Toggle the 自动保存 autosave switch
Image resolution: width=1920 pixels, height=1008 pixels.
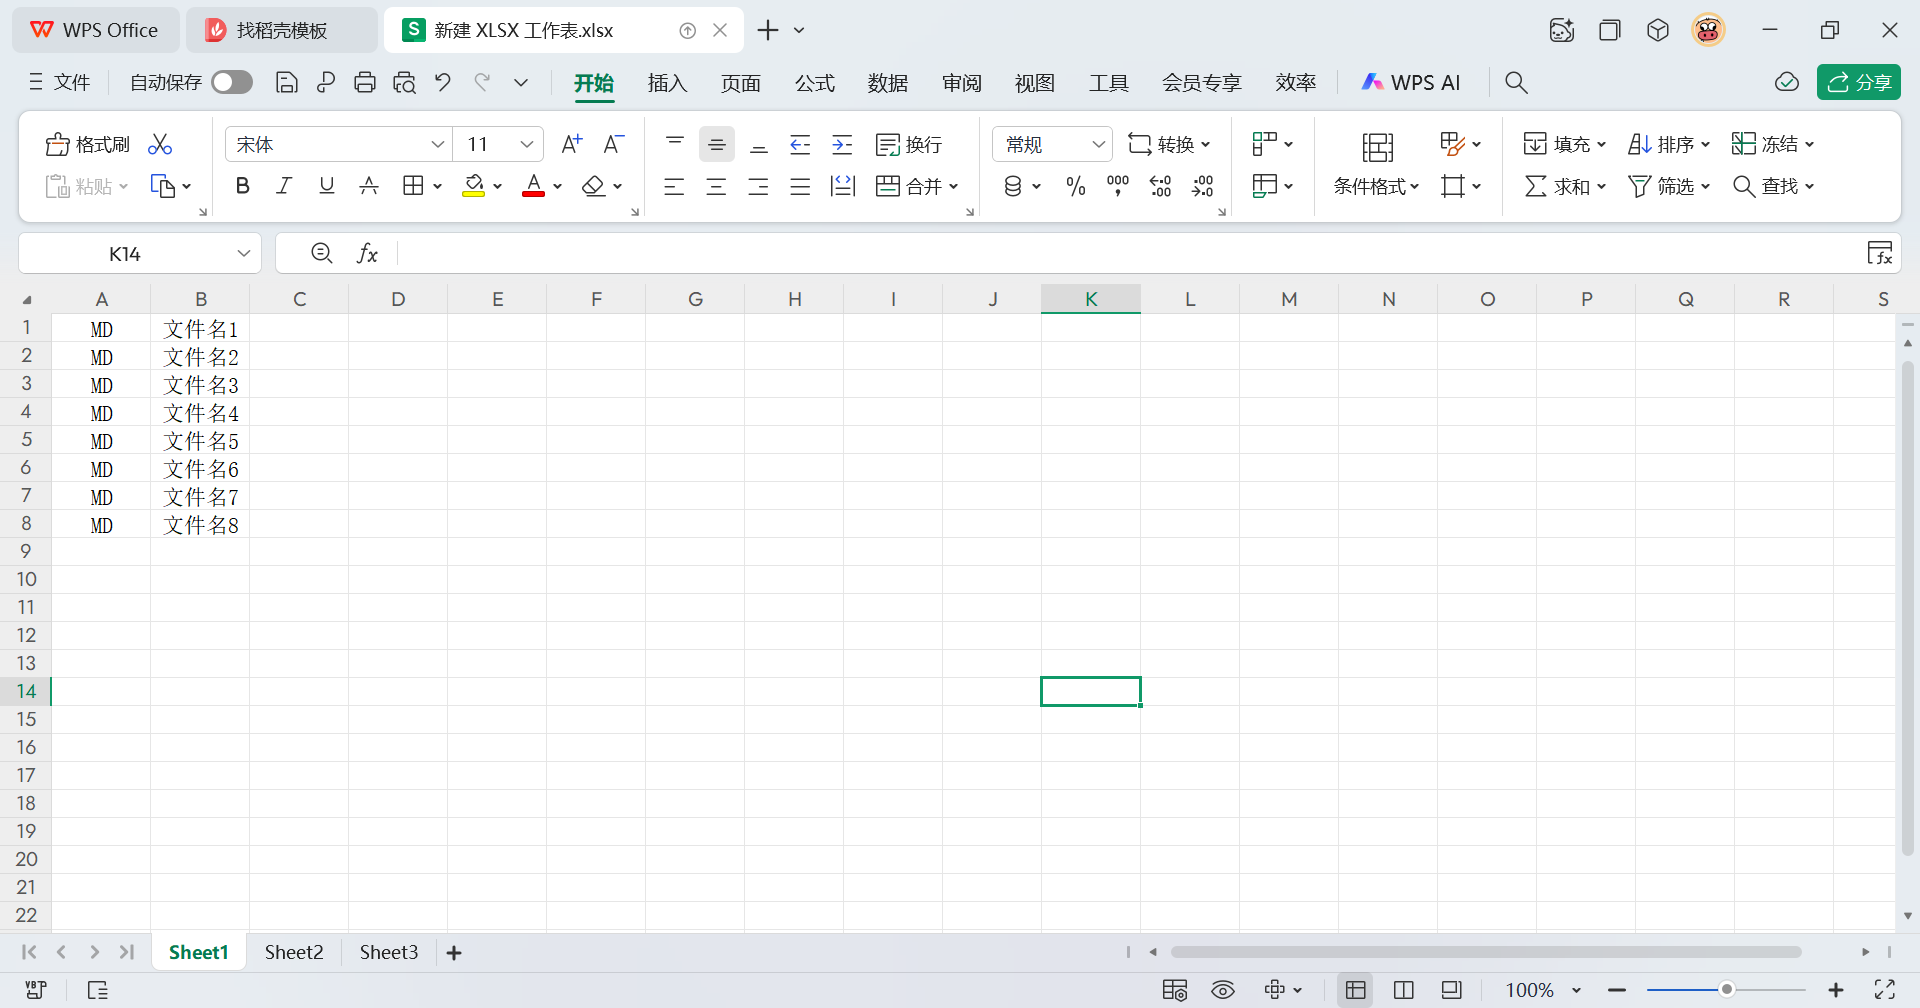coord(232,83)
